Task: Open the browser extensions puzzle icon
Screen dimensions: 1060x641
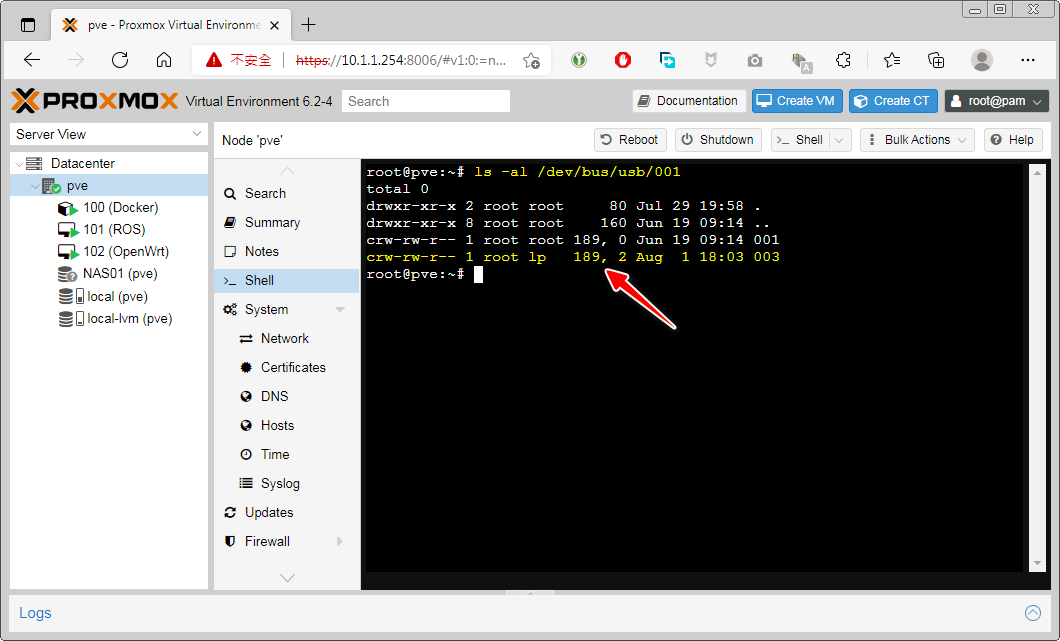Action: (843, 60)
